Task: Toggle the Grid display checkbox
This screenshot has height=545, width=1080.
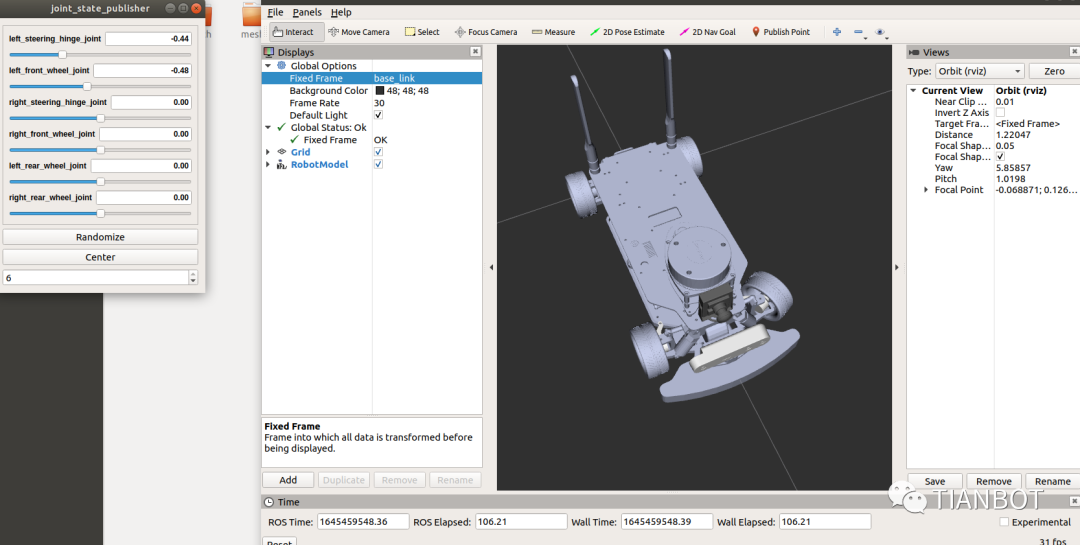Action: (378, 152)
